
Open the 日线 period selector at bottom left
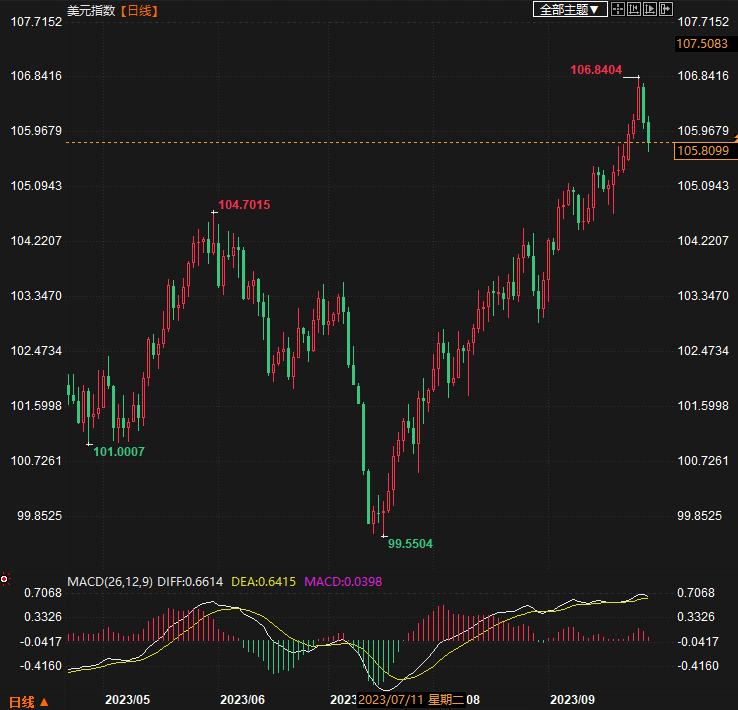pyautogui.click(x=27, y=700)
